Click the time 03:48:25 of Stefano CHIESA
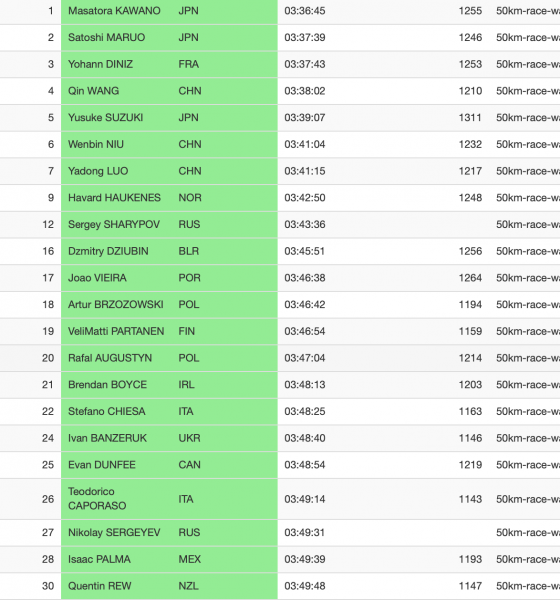560x600 pixels. pos(305,411)
